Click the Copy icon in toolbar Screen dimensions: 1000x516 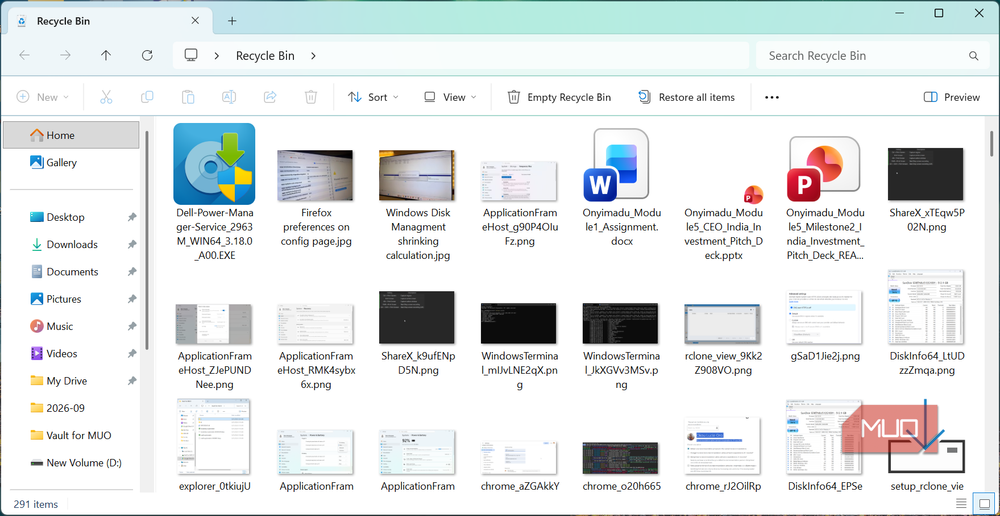pyautogui.click(x=147, y=97)
